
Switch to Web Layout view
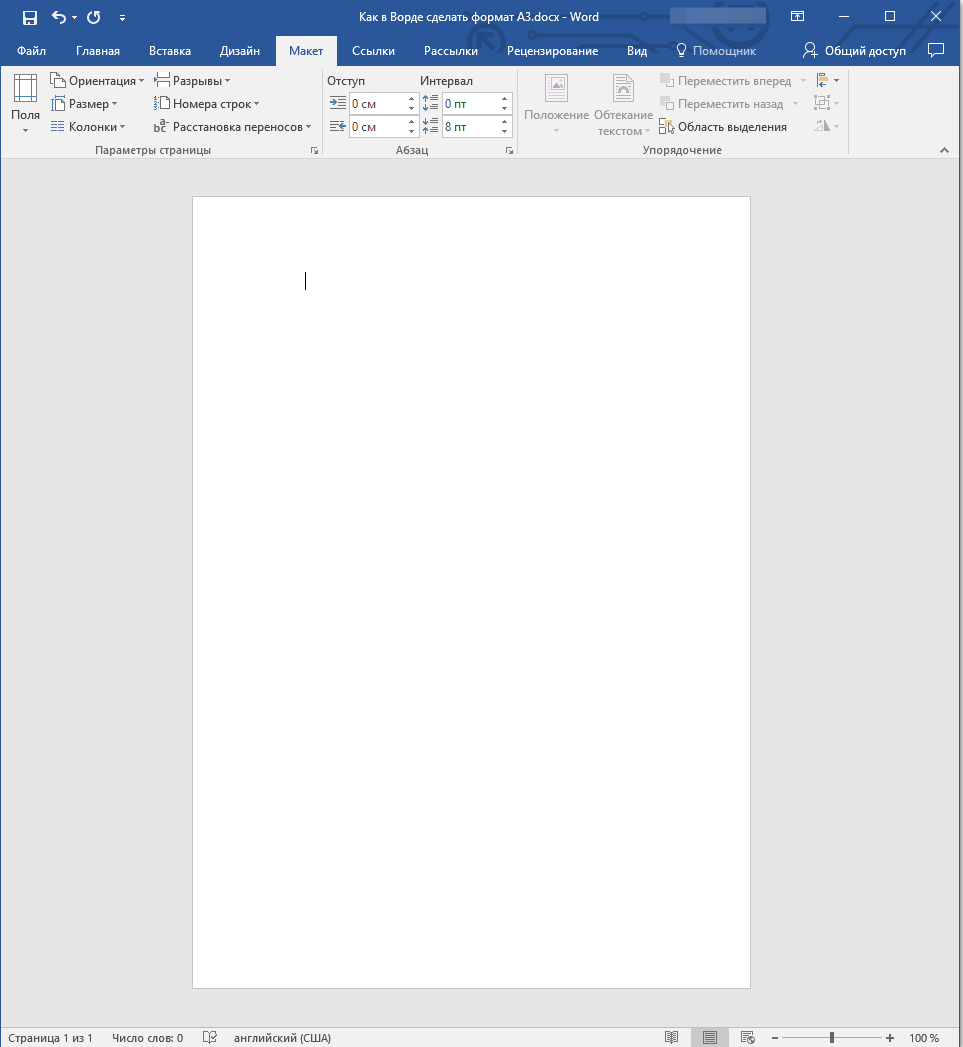coord(748,1038)
